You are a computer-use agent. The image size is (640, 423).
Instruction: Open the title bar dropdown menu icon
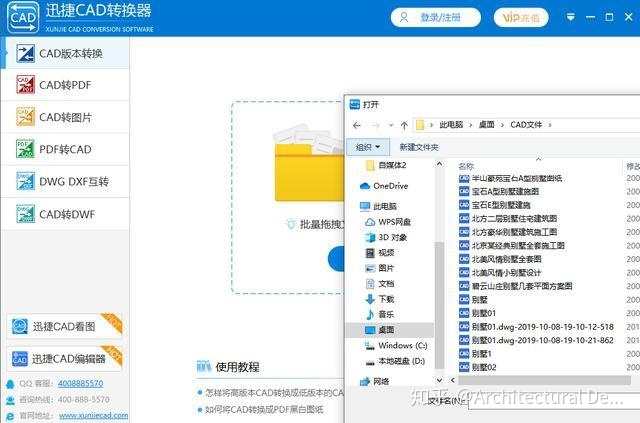pos(571,17)
